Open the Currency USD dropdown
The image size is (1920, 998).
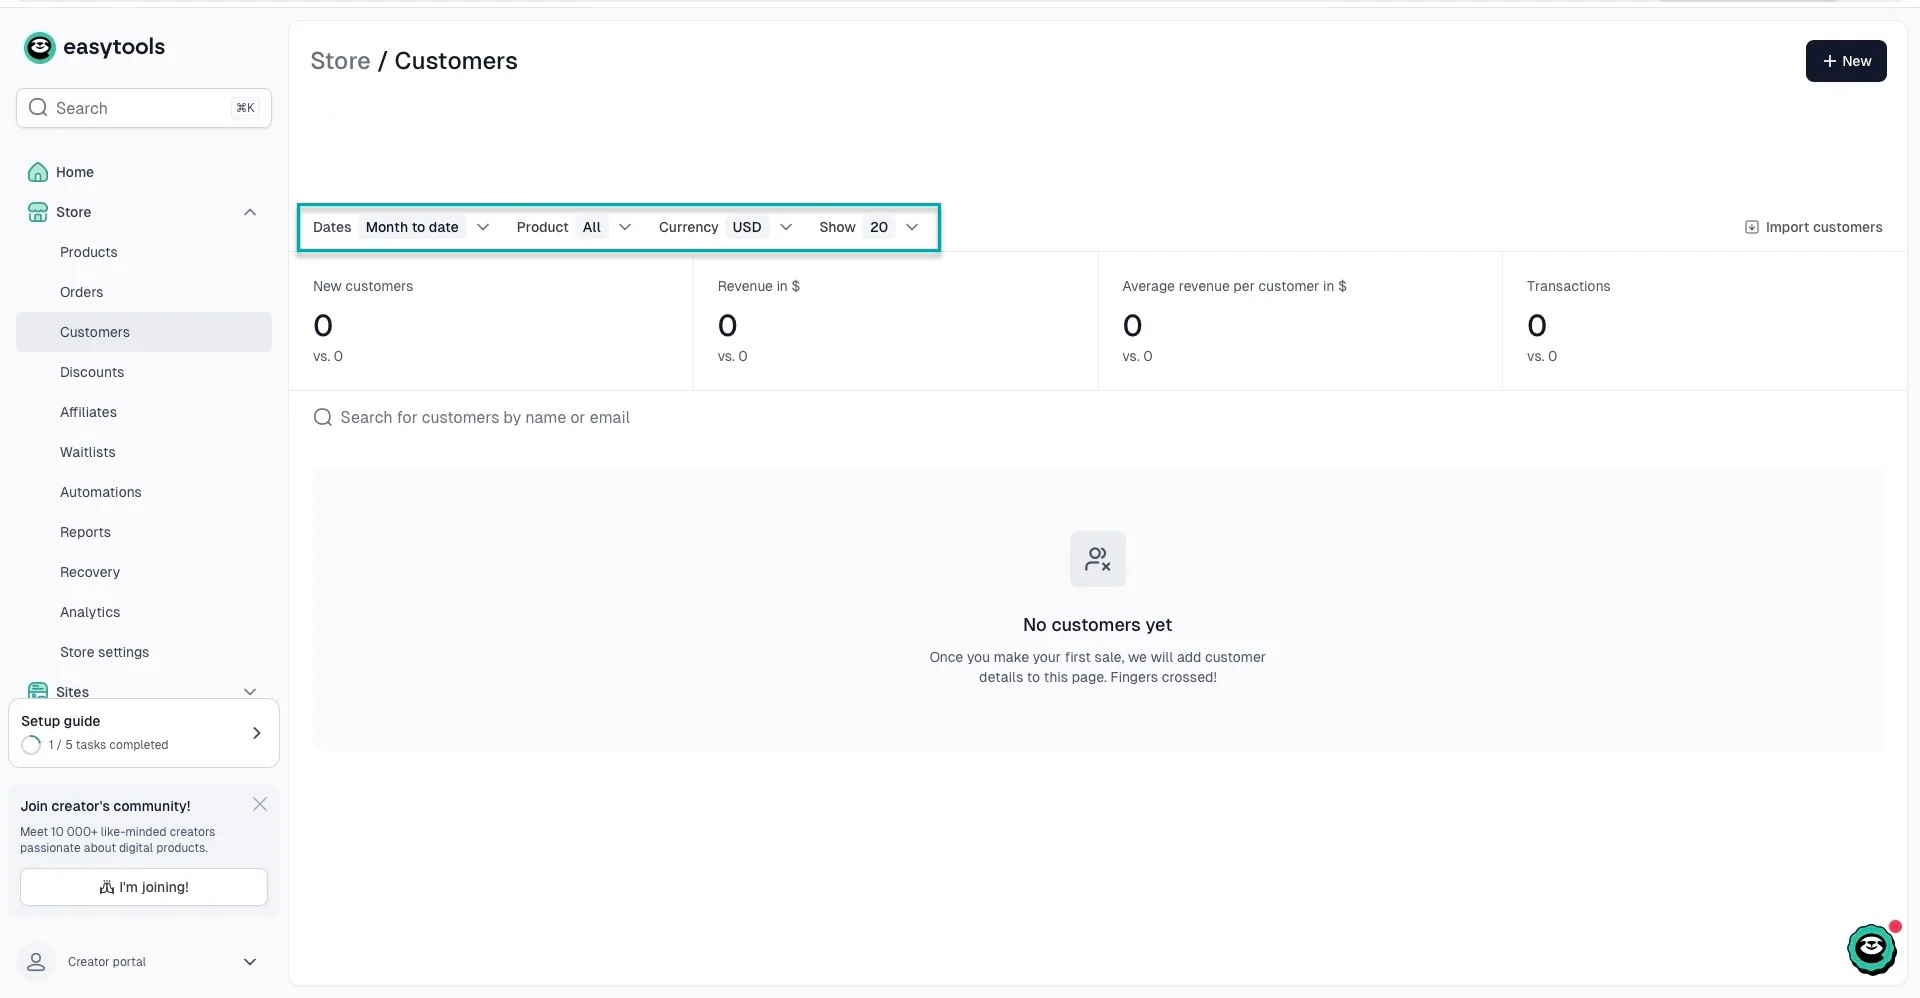click(x=725, y=227)
